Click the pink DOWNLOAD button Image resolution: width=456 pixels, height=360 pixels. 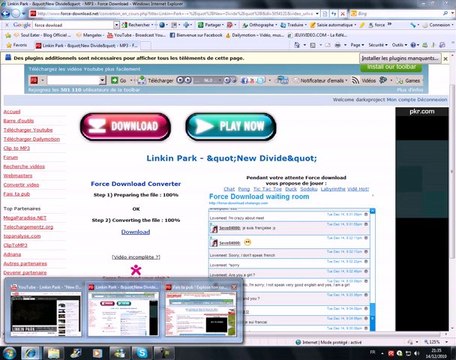click(x=126, y=127)
